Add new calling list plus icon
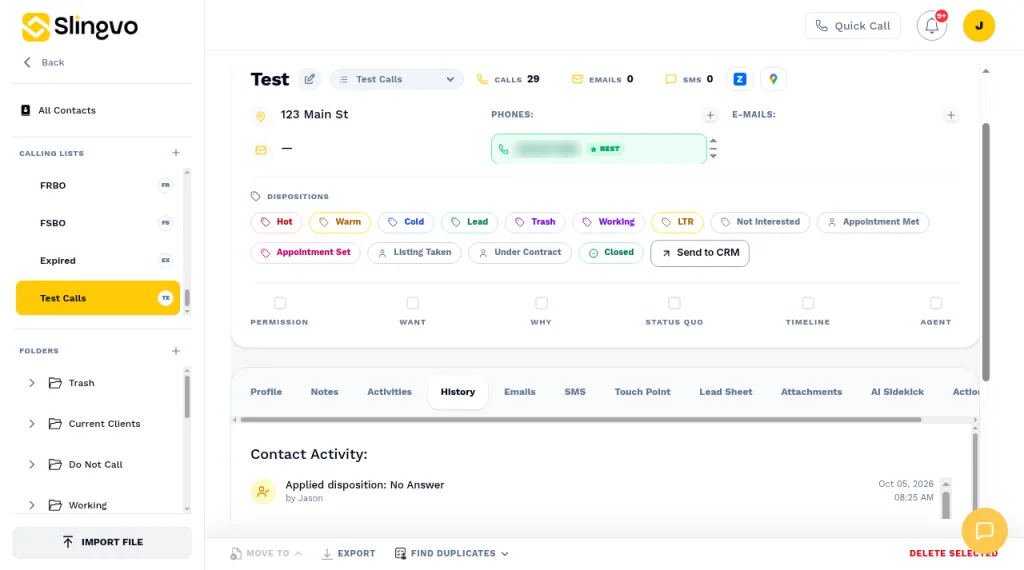The height and width of the screenshot is (570, 1024). pos(176,153)
